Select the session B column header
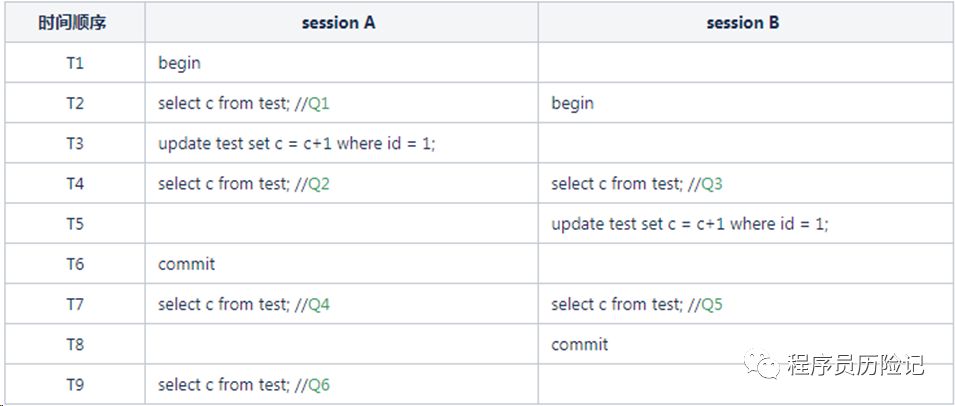The height and width of the screenshot is (406, 955). [x=742, y=23]
